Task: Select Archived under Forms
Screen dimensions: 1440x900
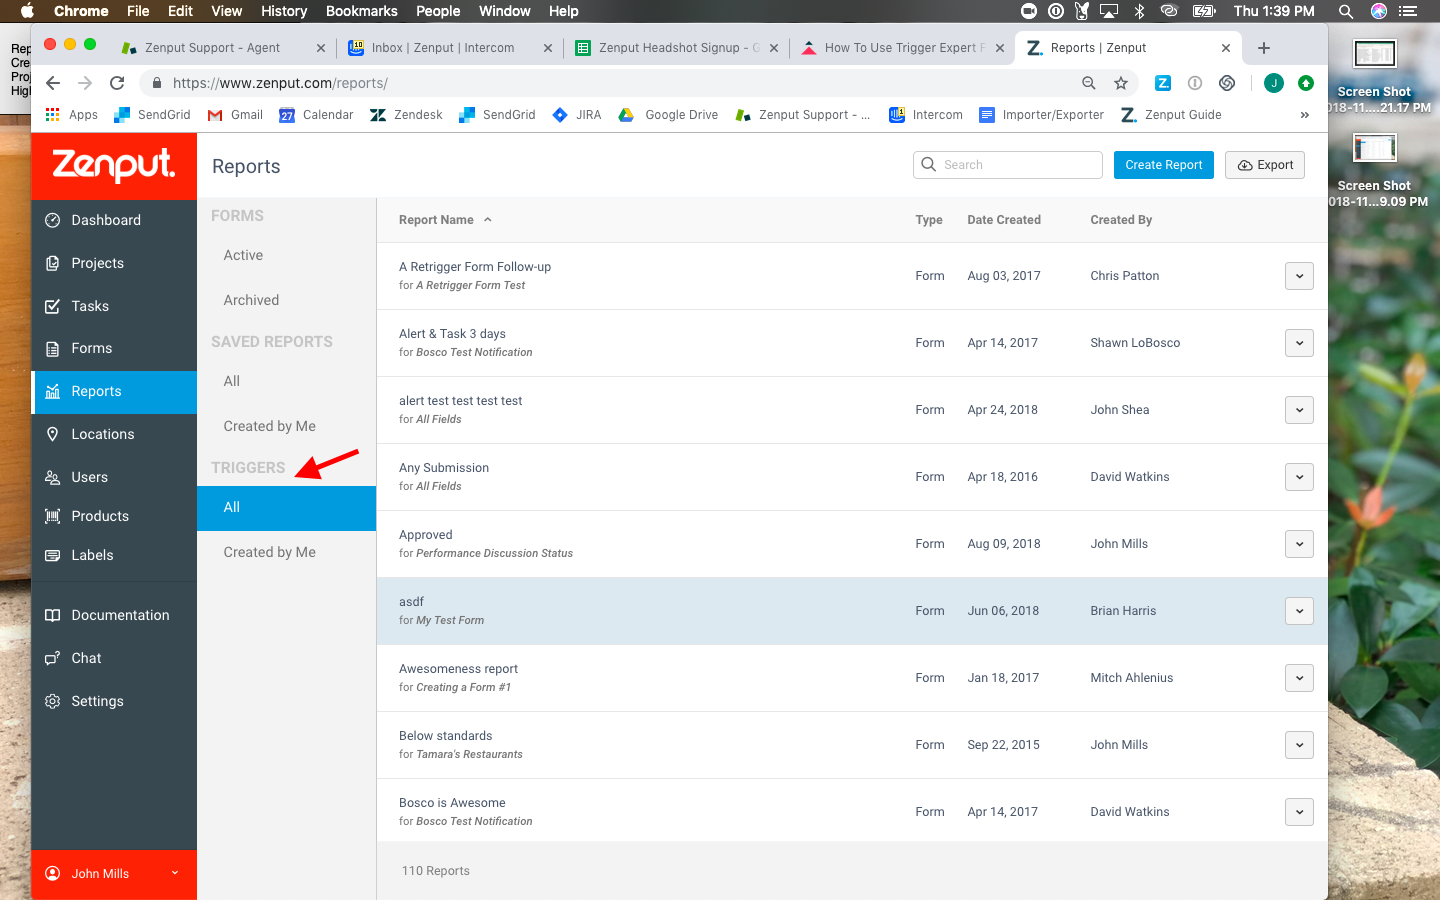Action: click(x=251, y=300)
